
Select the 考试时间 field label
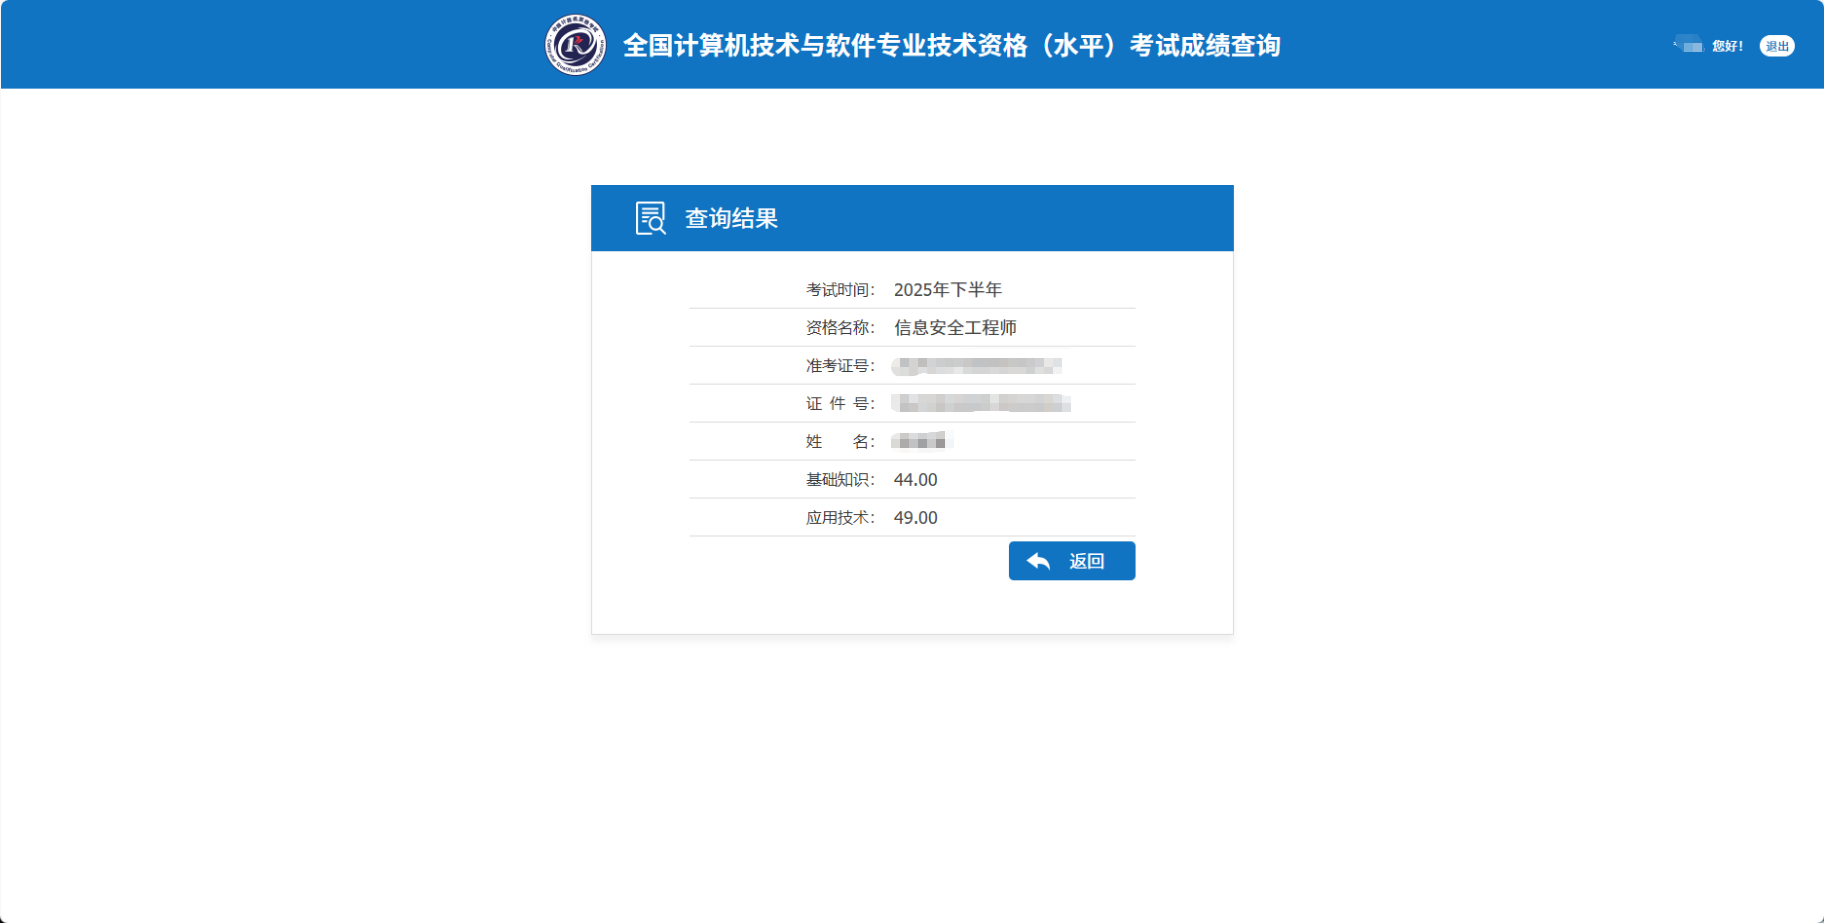(x=838, y=289)
